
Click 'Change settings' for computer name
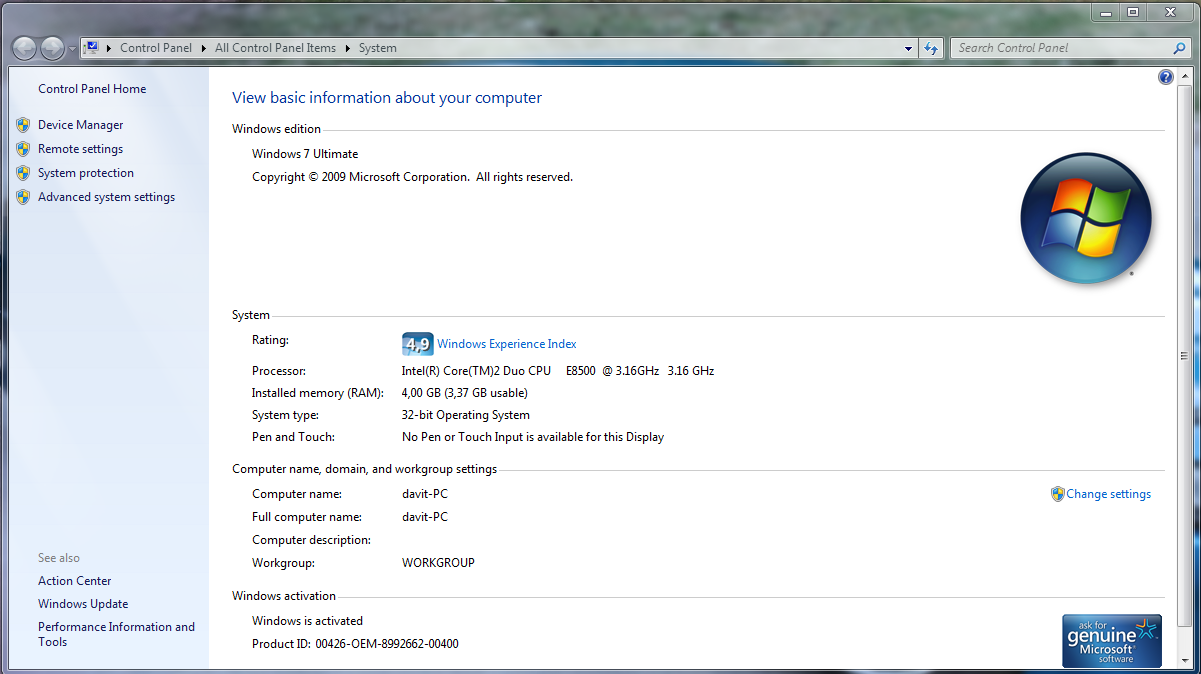1108,494
